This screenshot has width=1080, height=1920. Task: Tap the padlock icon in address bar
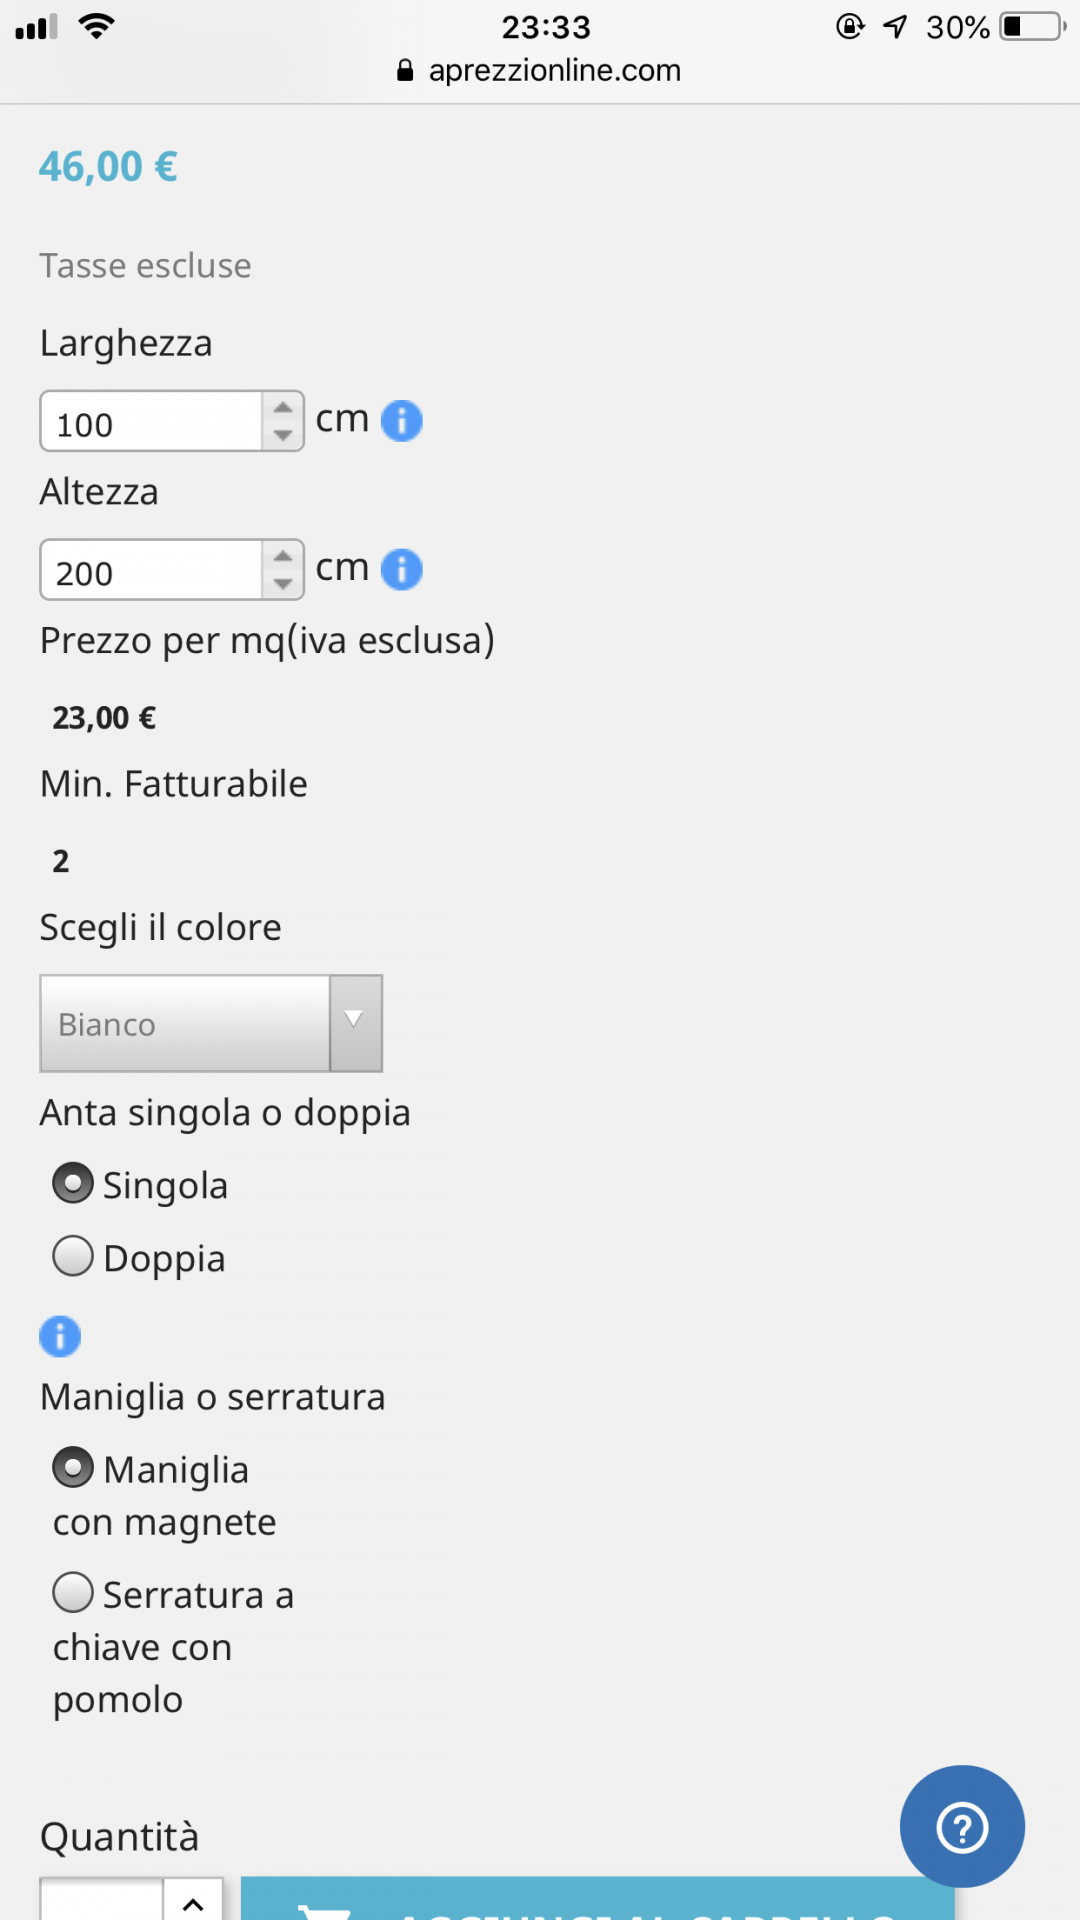[405, 71]
